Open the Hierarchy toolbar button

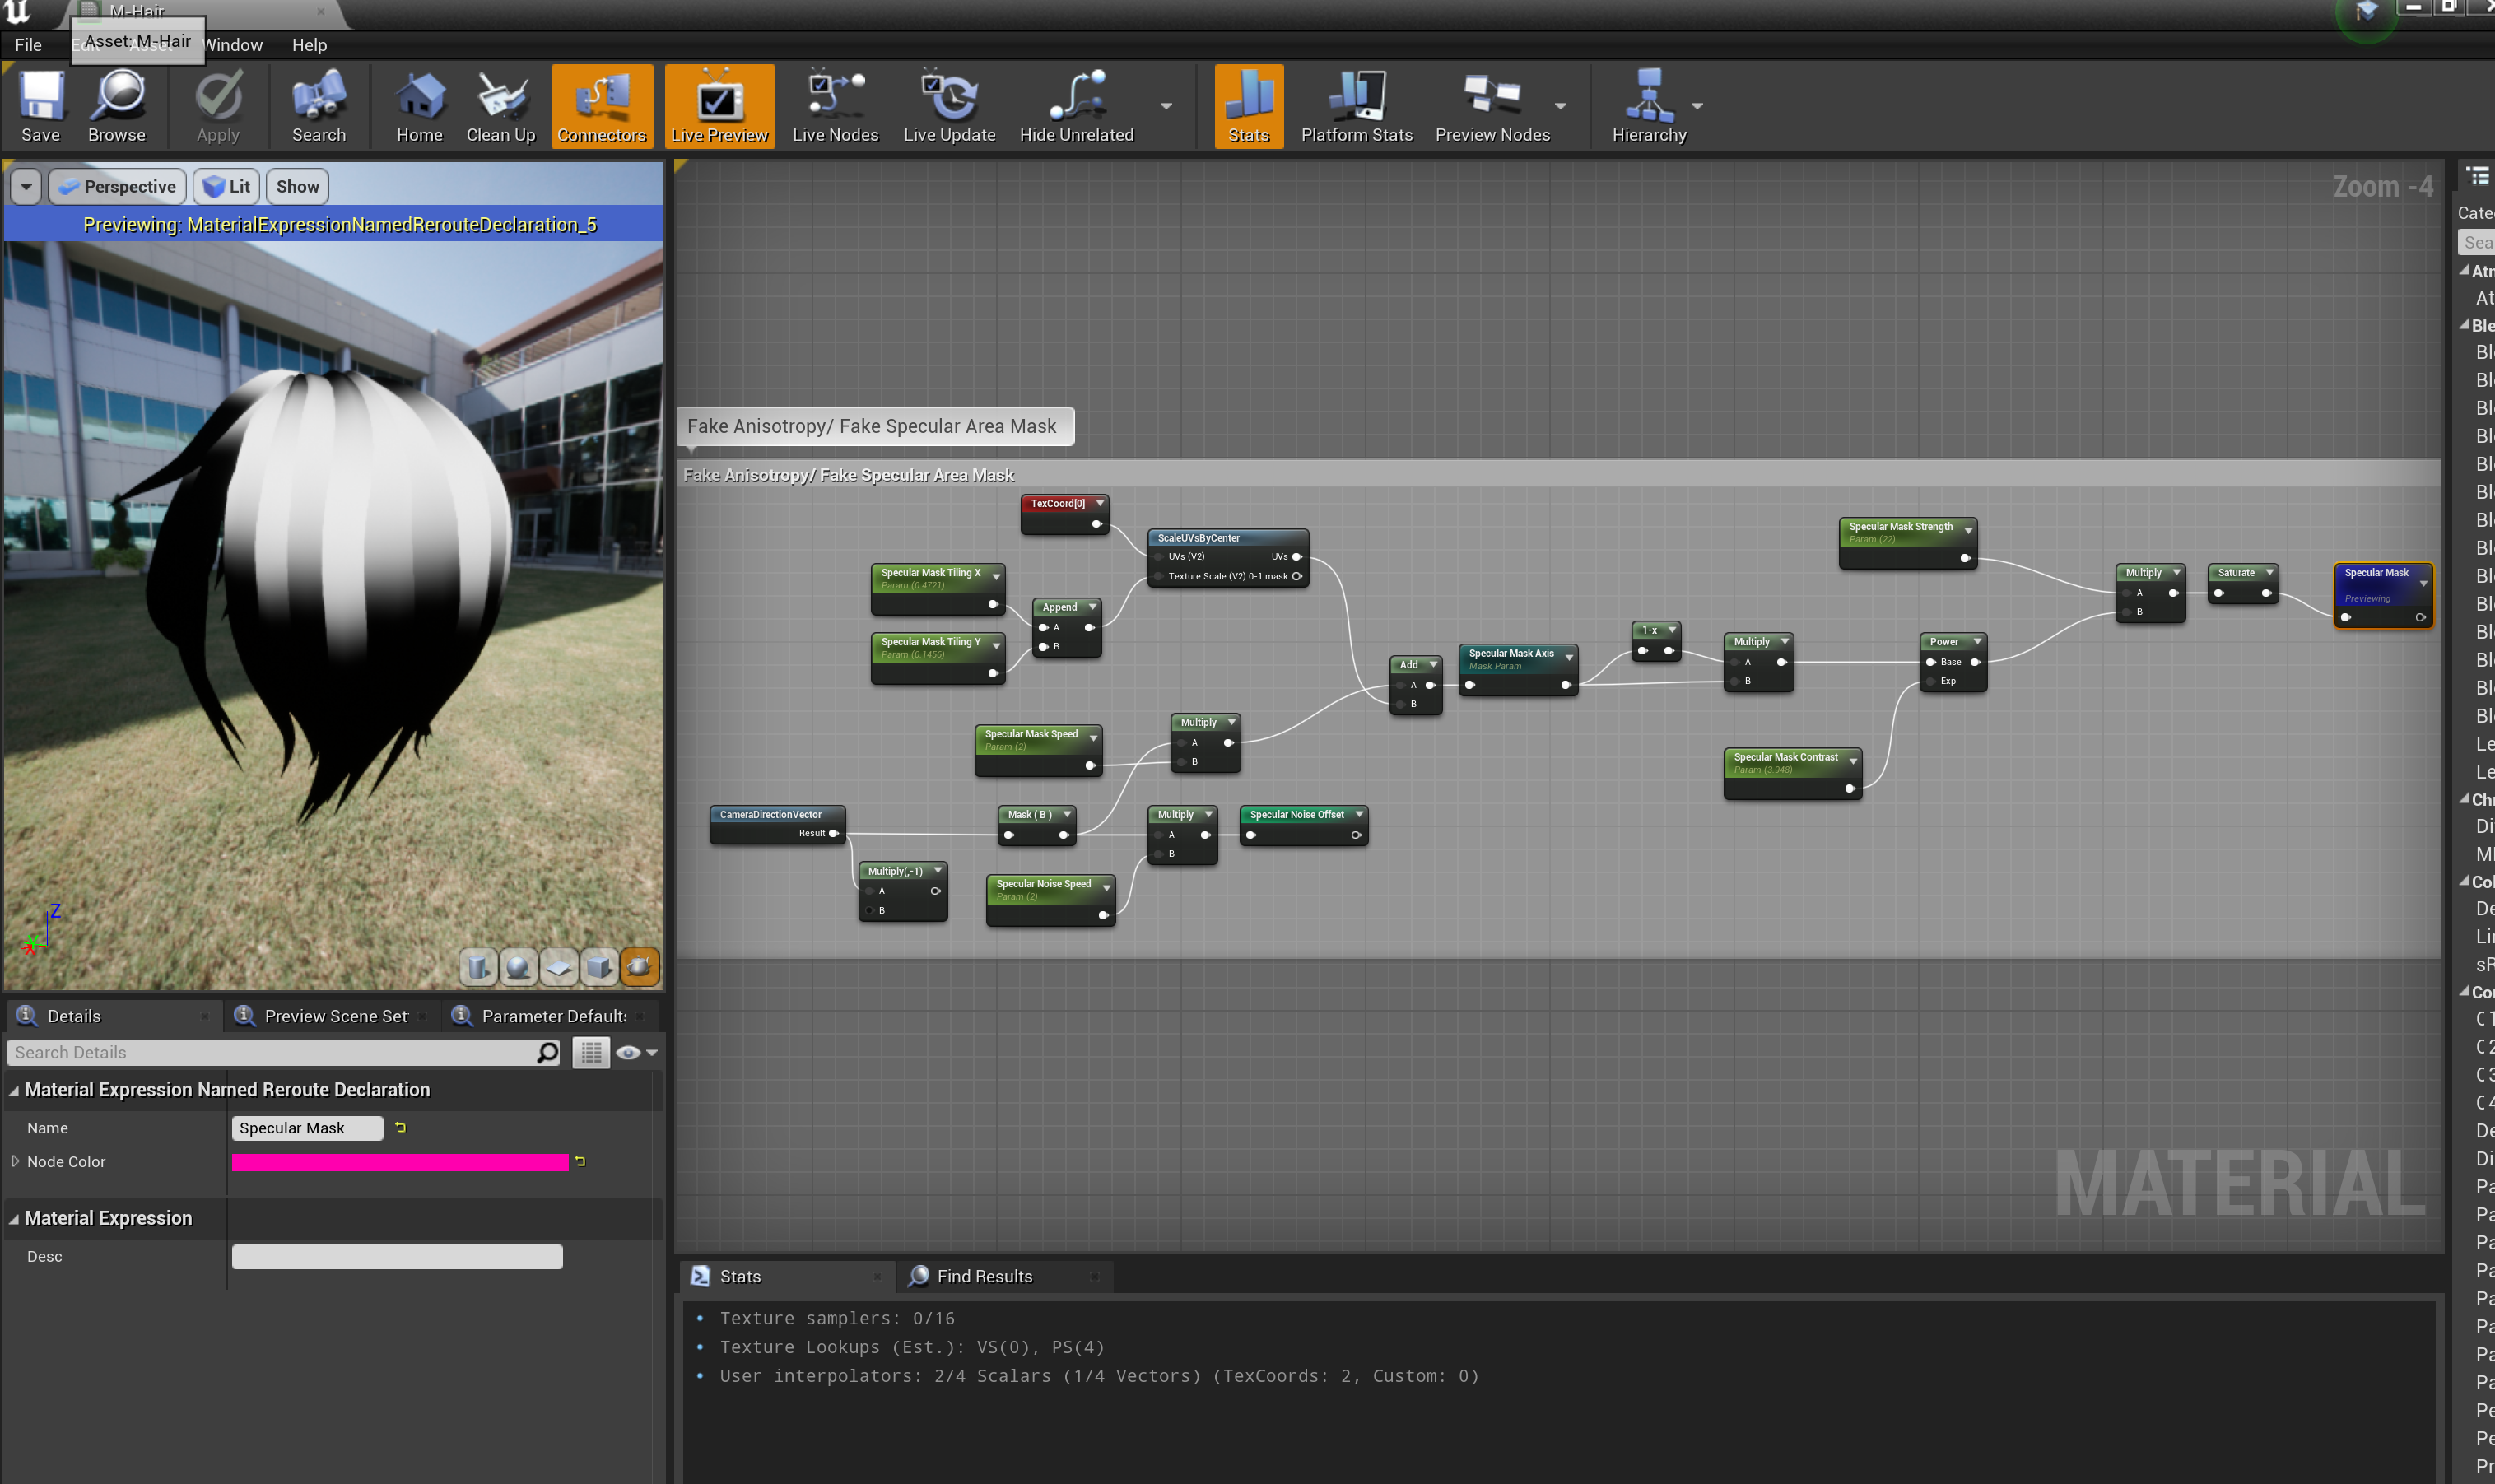coord(1649,107)
